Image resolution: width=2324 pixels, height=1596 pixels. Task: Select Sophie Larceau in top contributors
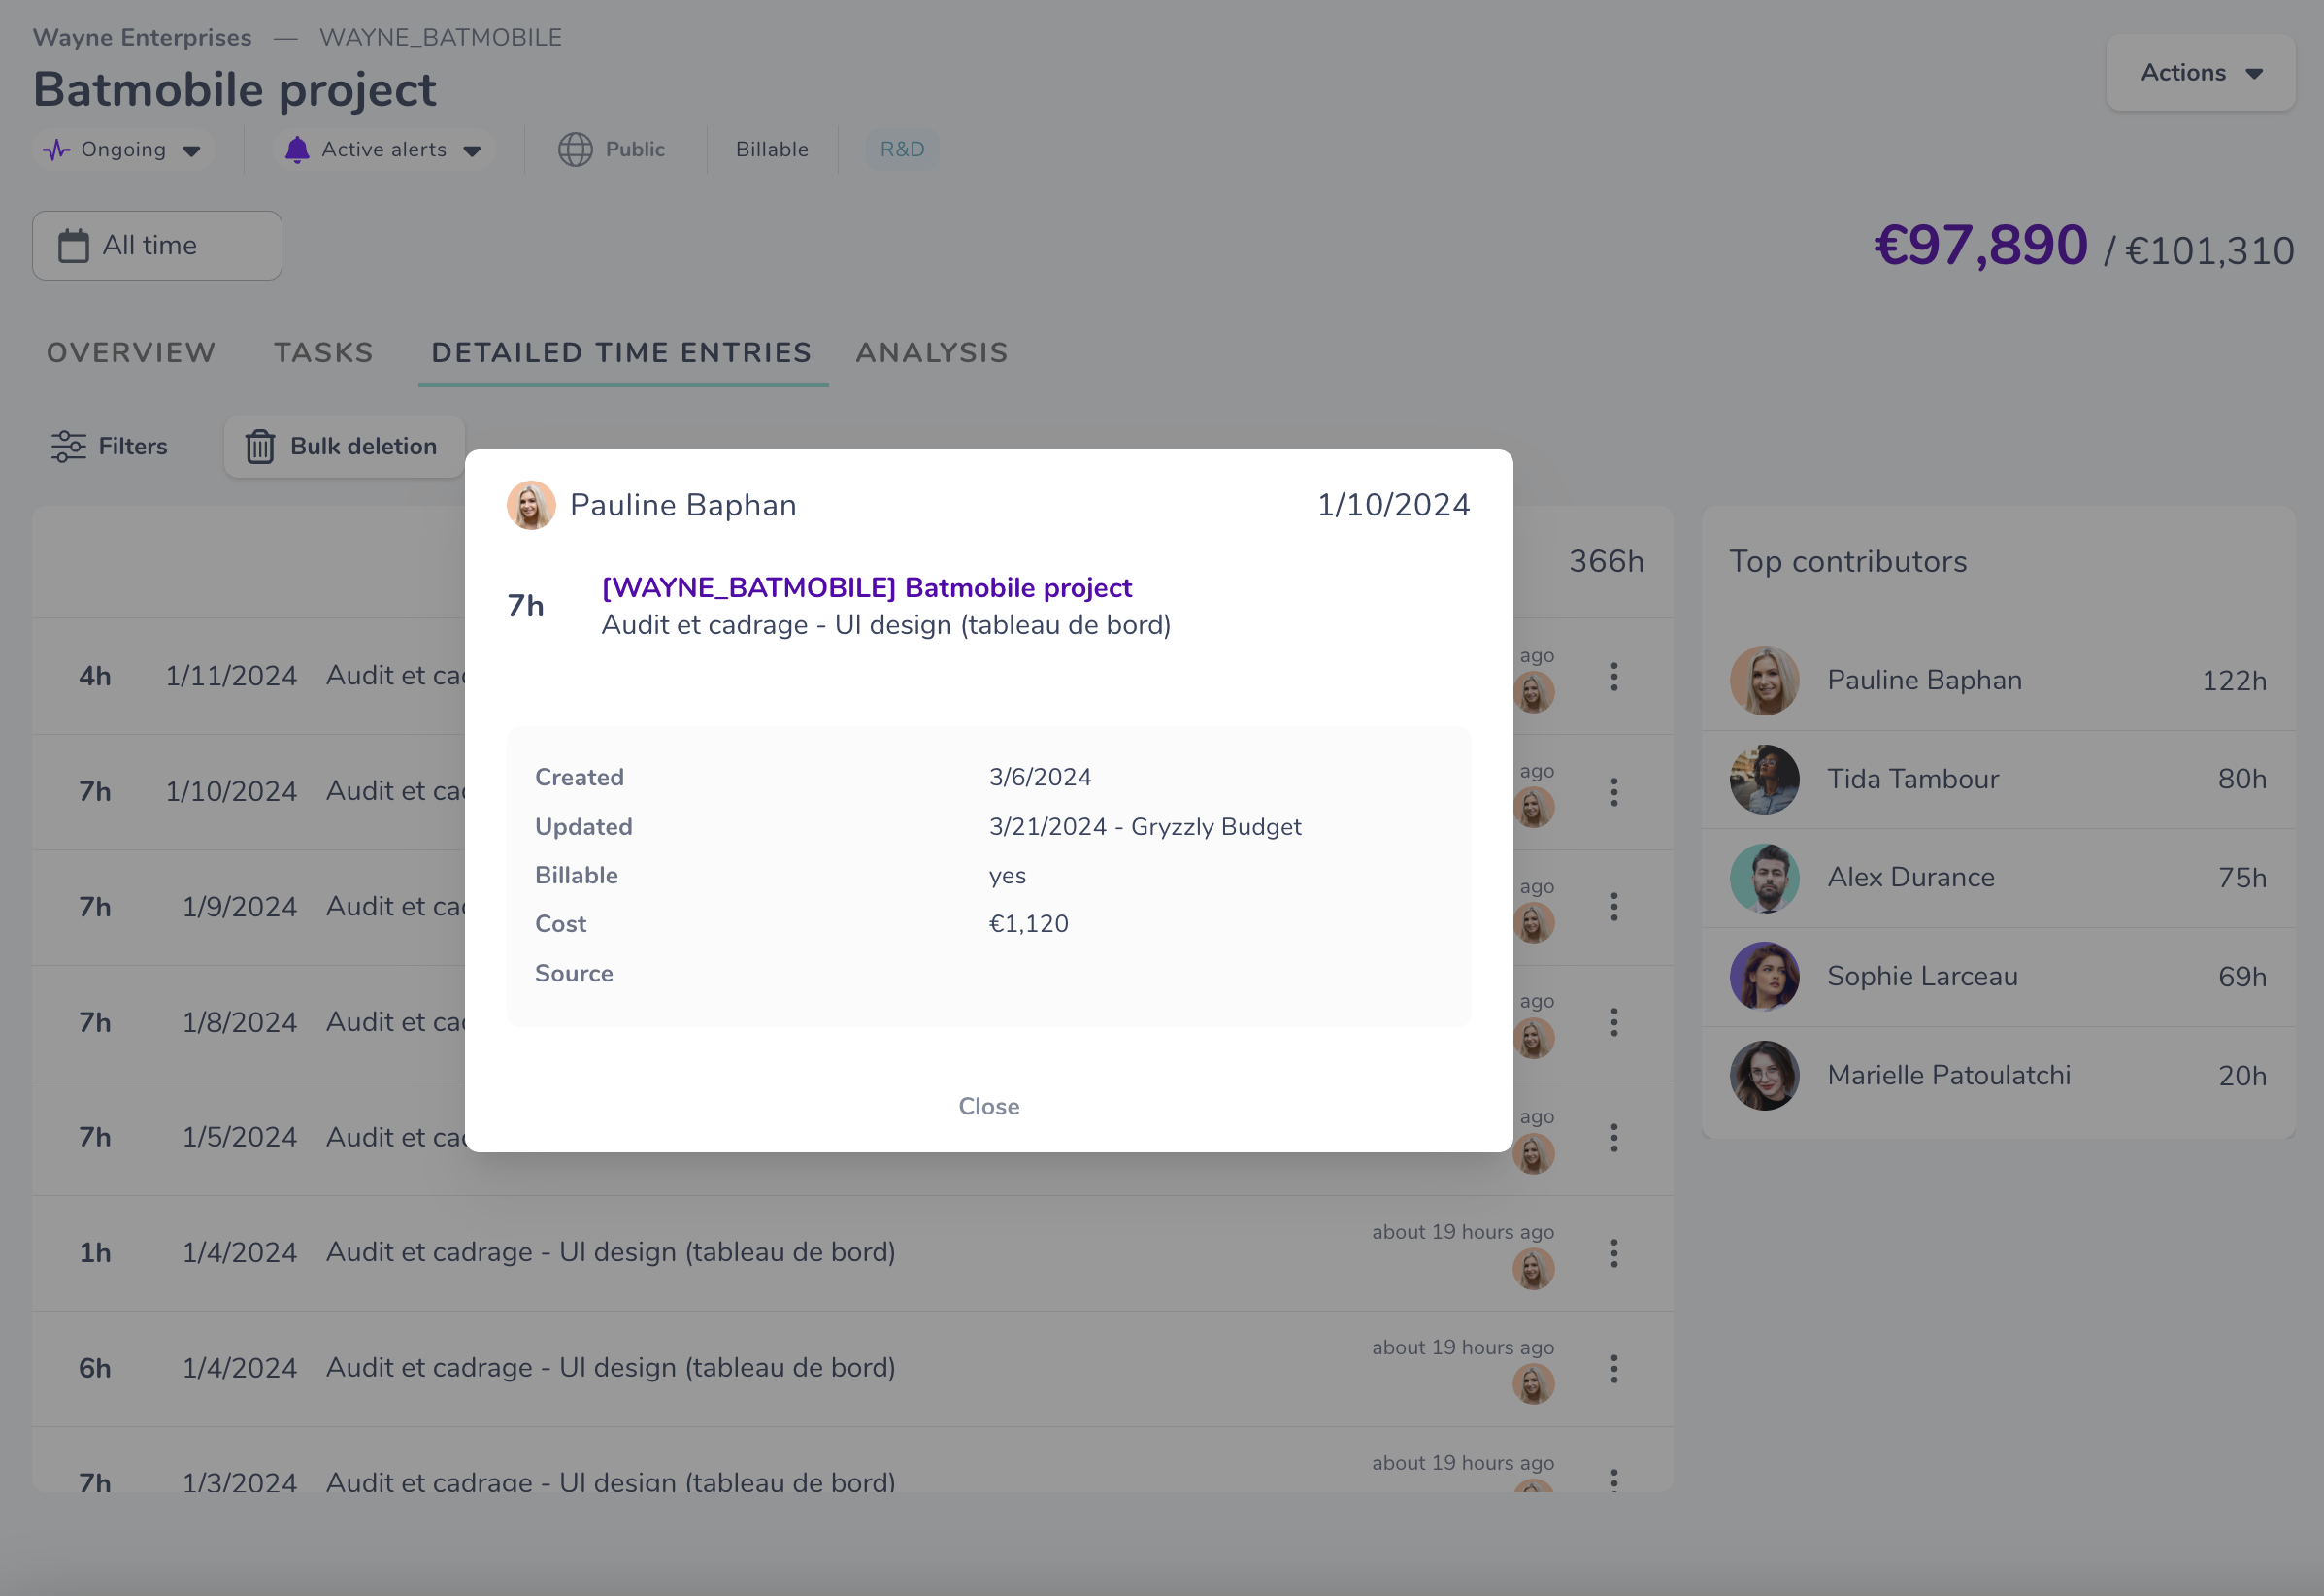point(1921,976)
